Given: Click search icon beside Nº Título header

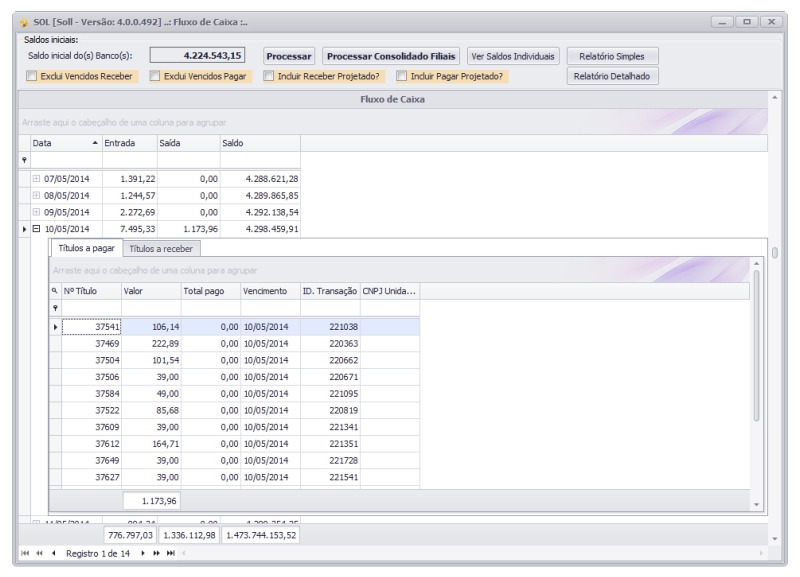Looking at the screenshot, I should [56, 291].
